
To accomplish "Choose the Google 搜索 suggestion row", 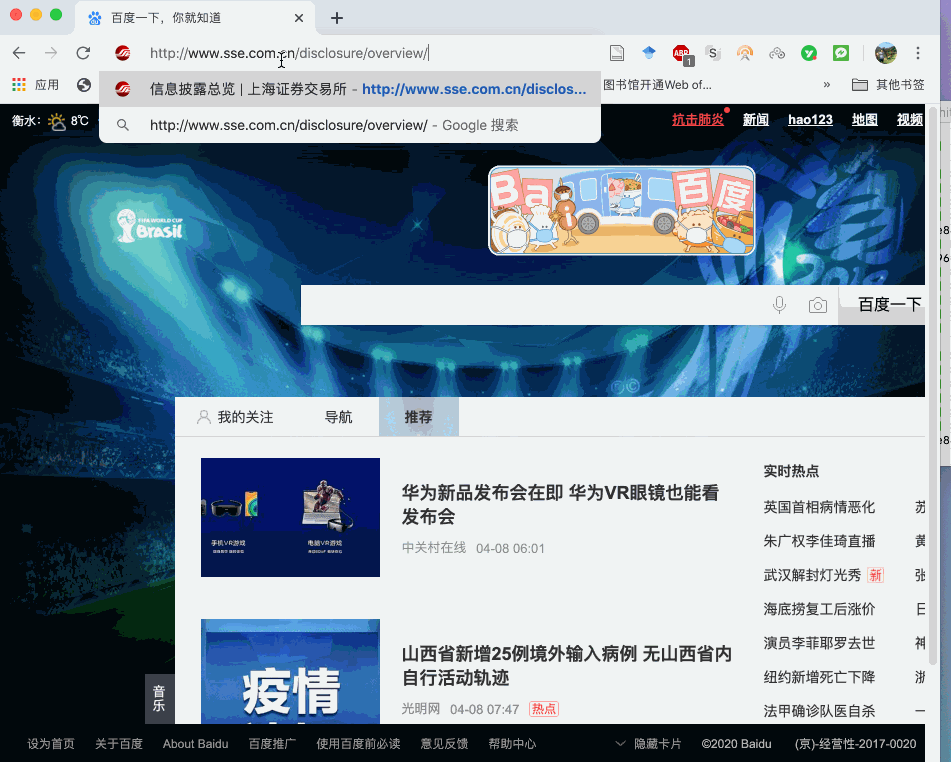I will click(x=350, y=125).
